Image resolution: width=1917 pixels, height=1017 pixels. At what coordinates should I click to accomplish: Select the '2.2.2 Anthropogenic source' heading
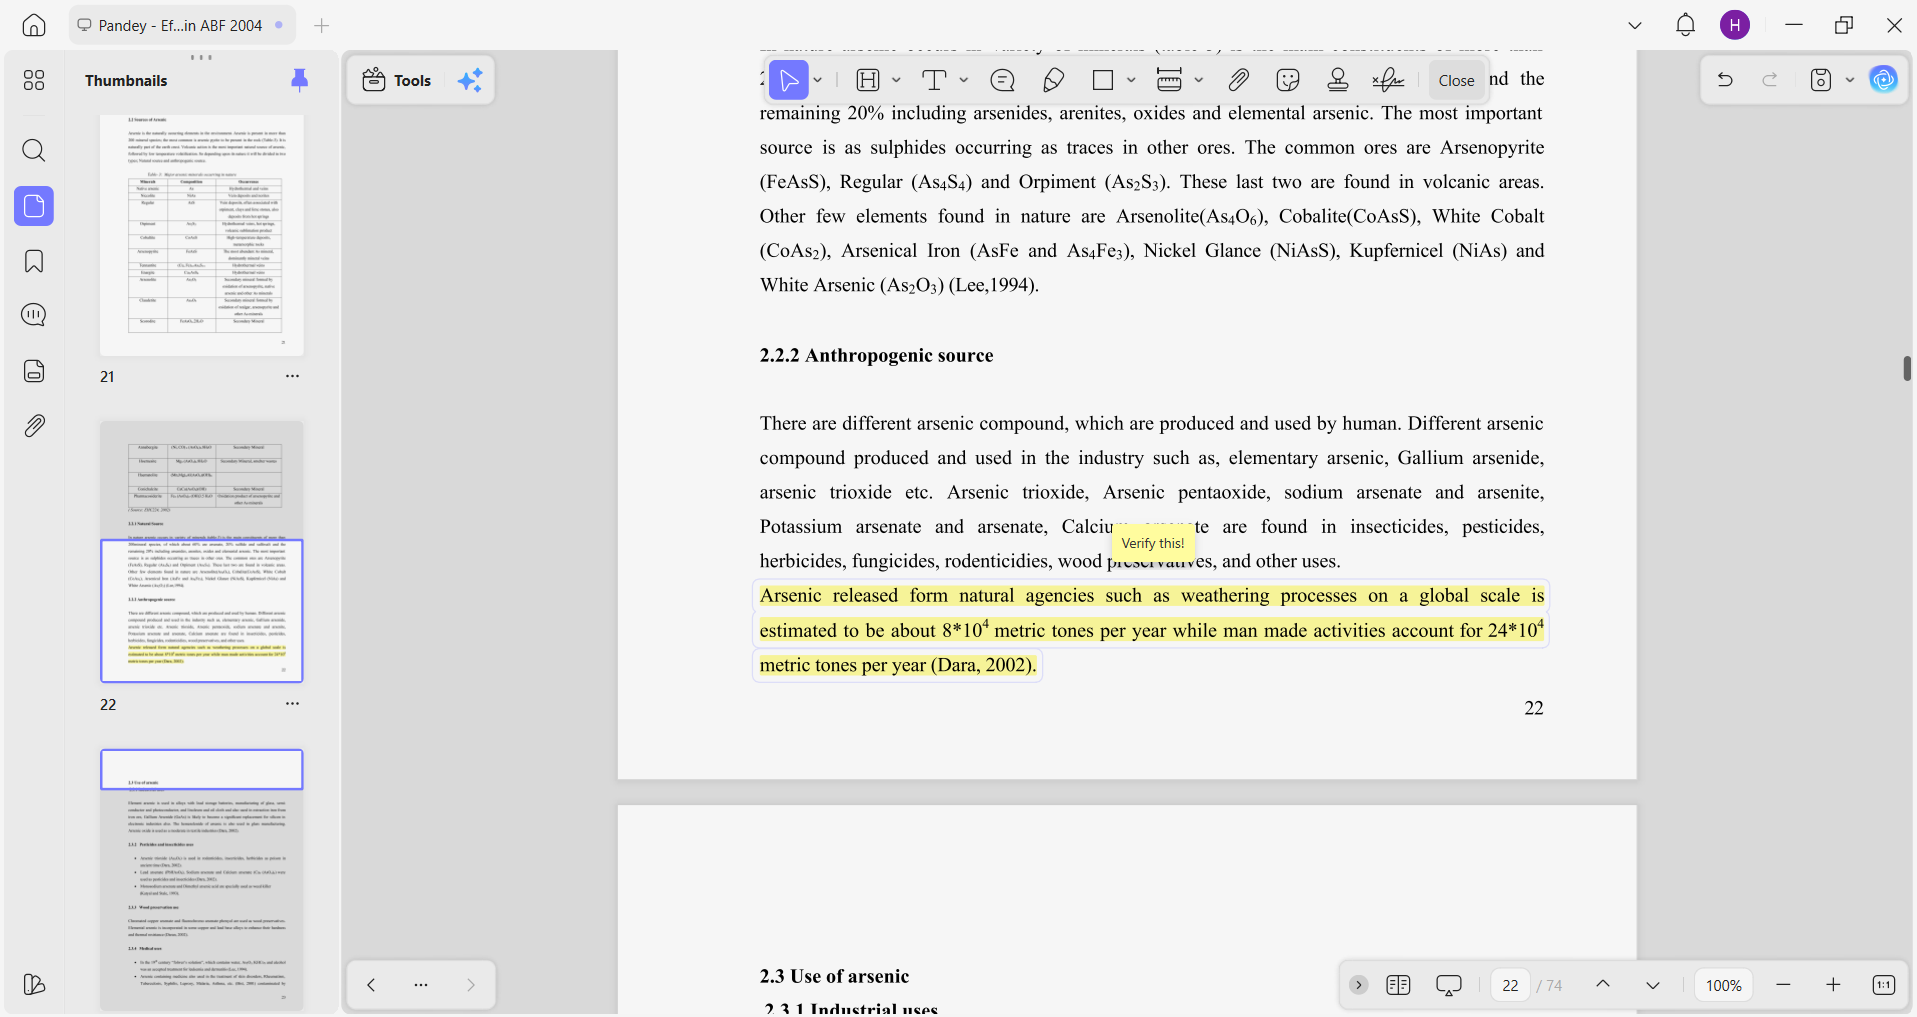click(876, 355)
